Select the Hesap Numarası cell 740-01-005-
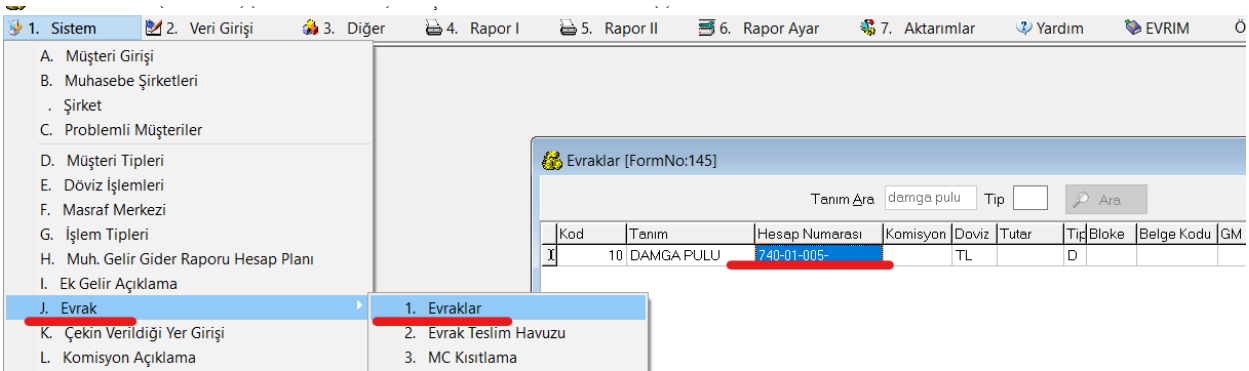This screenshot has height=371, width=1249. click(x=818, y=255)
